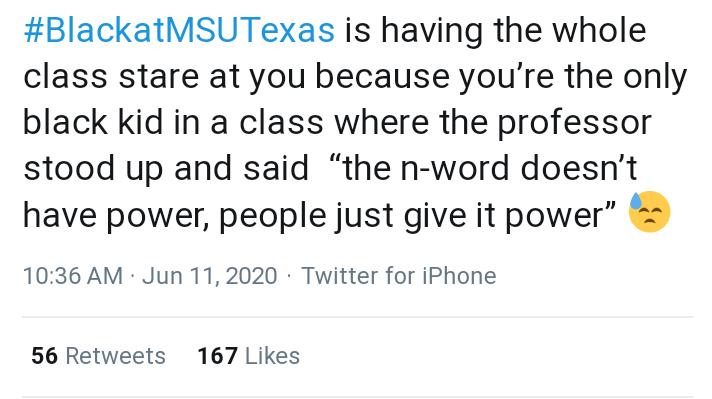This screenshot has width=712, height=399.
Task: Click the word Retweets
Action: (115, 355)
